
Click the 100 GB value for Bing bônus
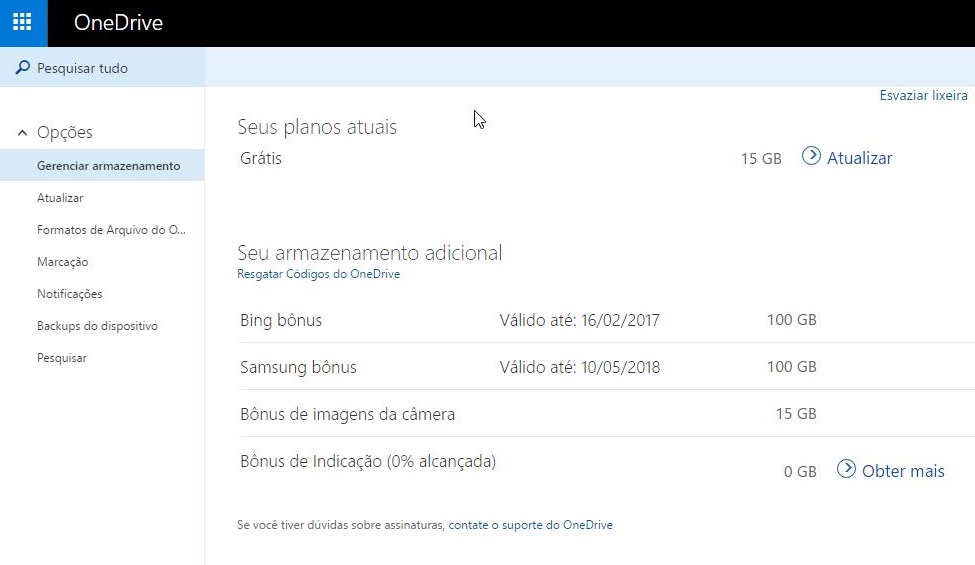coord(792,320)
